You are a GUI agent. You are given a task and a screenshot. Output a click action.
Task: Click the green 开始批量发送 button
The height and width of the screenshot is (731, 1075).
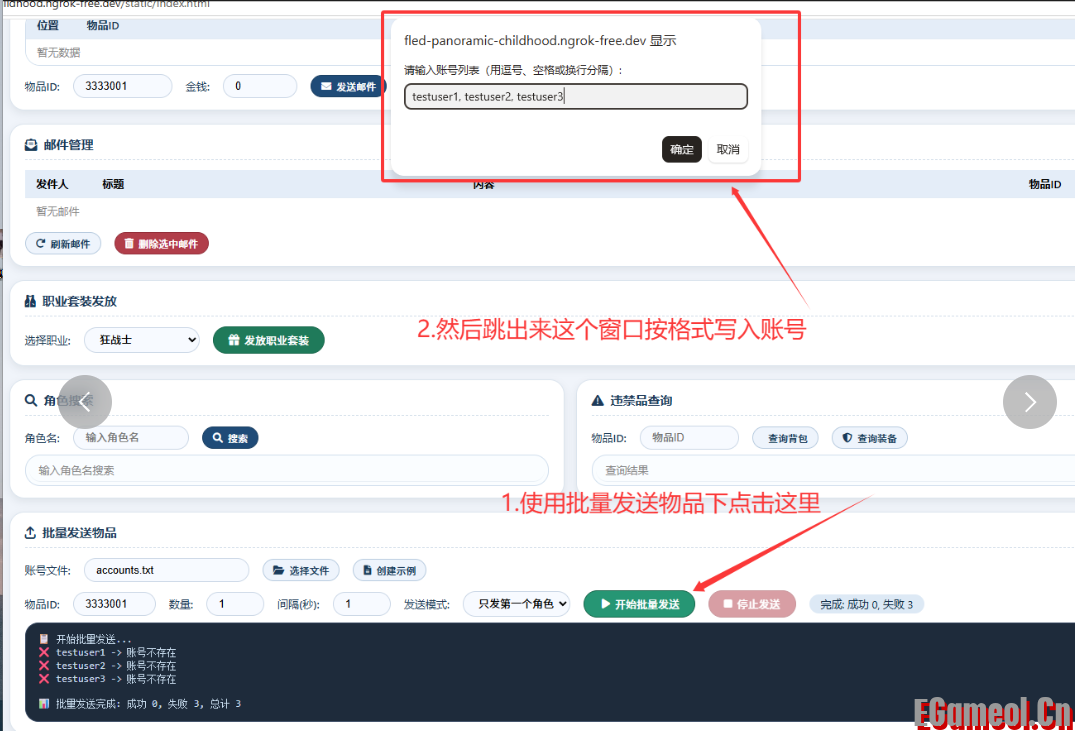[x=640, y=604]
